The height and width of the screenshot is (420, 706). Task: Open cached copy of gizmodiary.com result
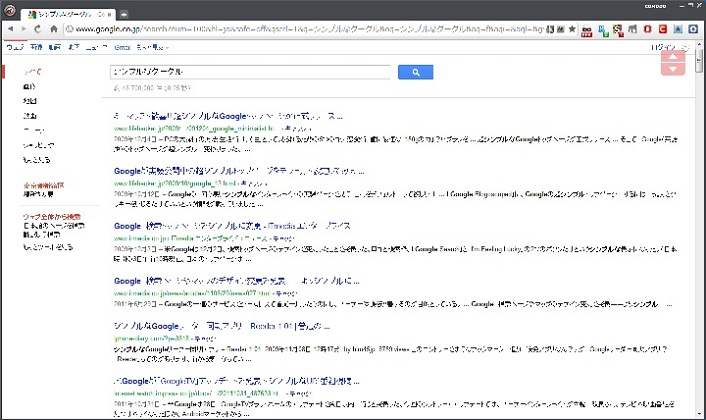[205, 339]
